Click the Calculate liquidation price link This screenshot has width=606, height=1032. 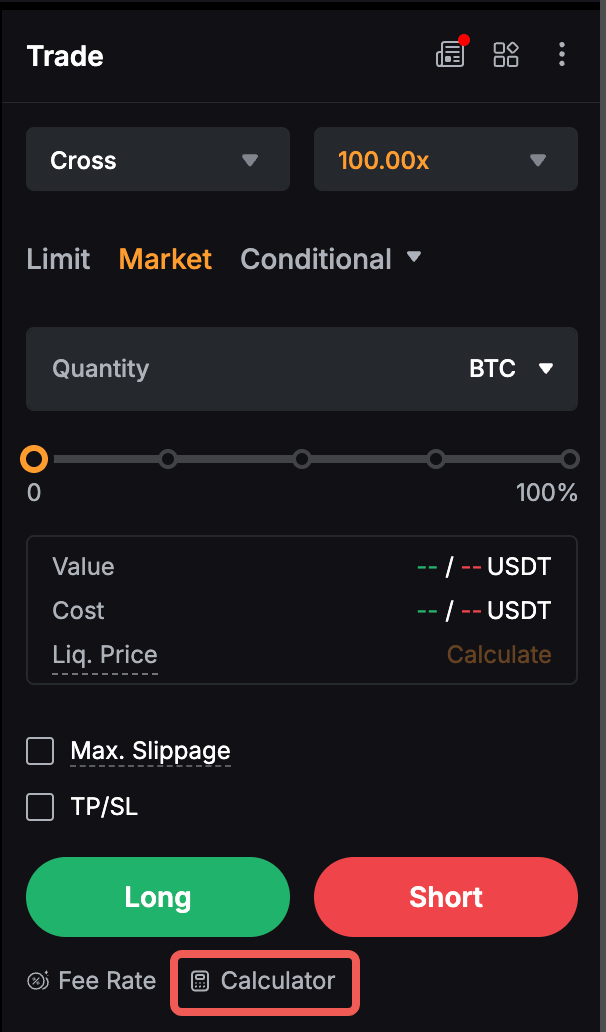(x=499, y=655)
